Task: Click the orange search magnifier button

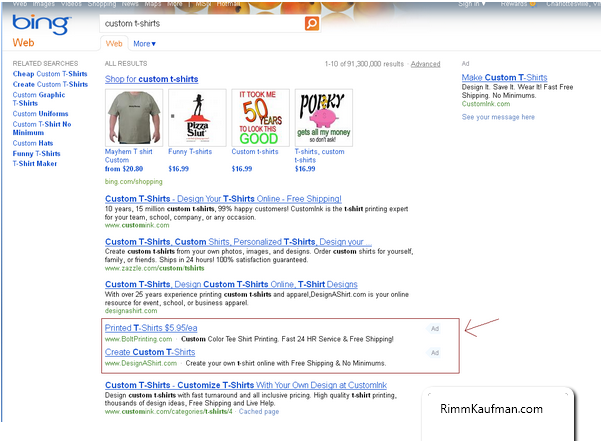Action: [x=312, y=22]
